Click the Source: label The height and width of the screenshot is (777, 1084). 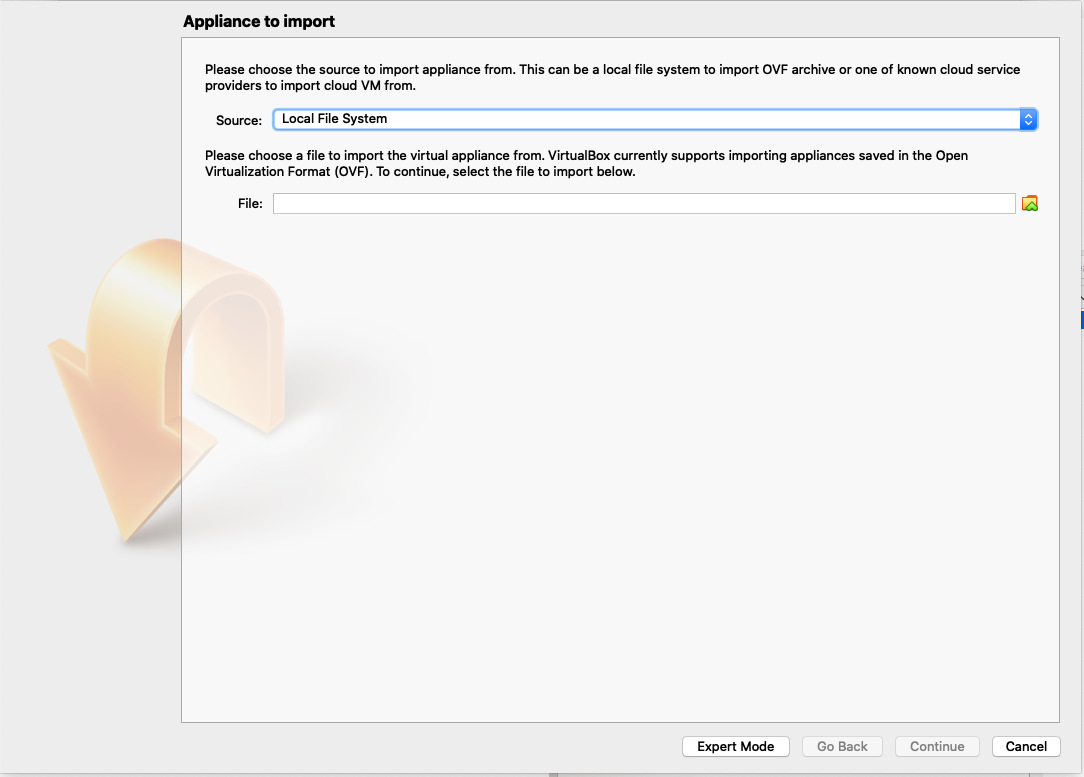pyautogui.click(x=239, y=120)
